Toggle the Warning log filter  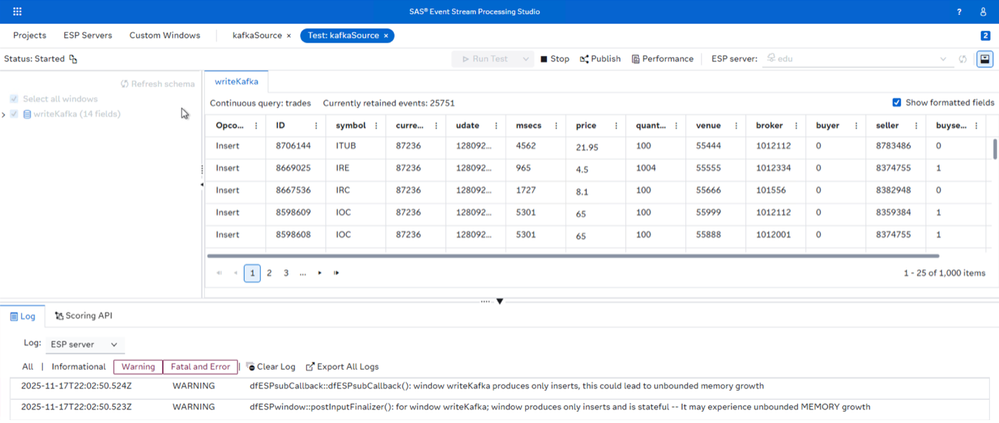[138, 366]
